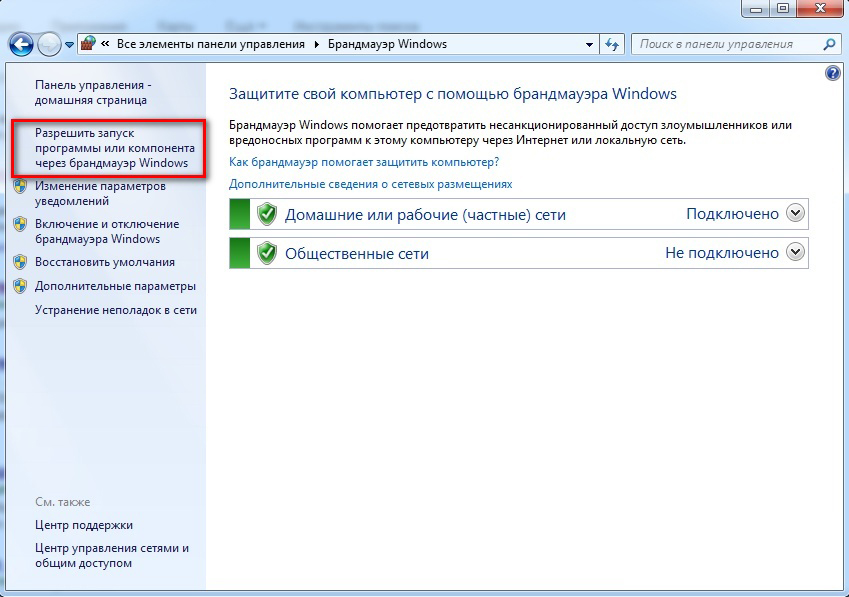Refresh the page using the refresh button
Viewport: 849px width, 597px height.
tap(612, 44)
